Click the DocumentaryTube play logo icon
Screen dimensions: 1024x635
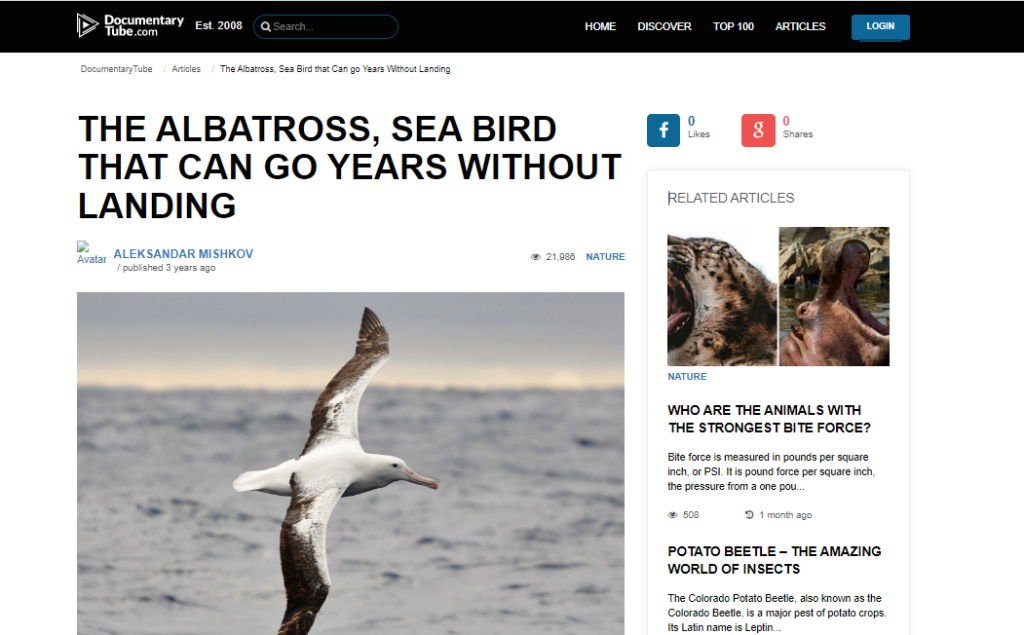pos(88,25)
